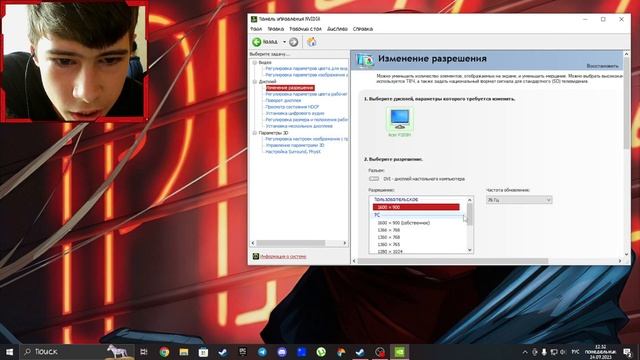The height and width of the screenshot is (360, 640).
Task: Collapse the Видео tree group
Action: (255, 62)
